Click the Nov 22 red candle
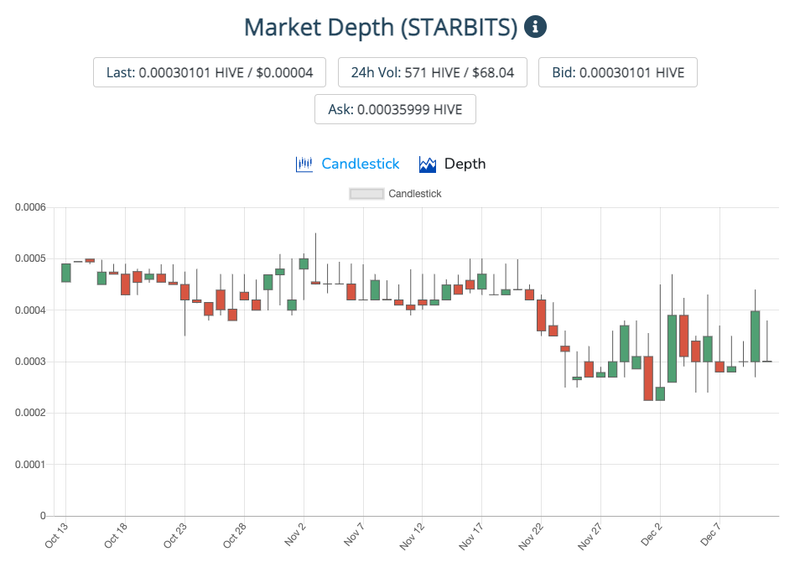800x568 pixels. click(x=541, y=315)
